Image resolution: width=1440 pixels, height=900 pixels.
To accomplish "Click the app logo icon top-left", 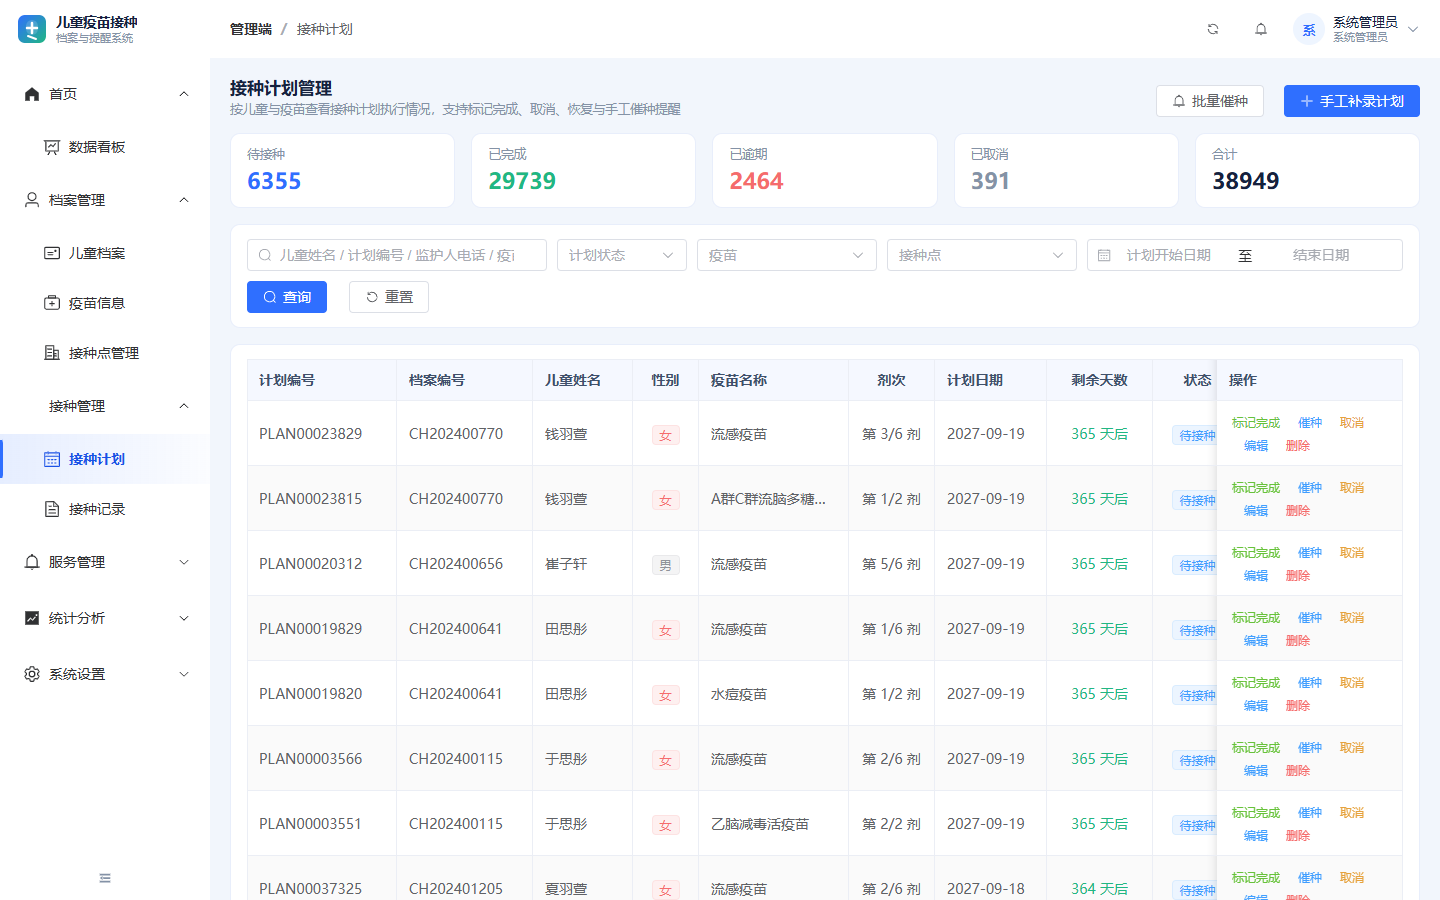I will click(32, 29).
